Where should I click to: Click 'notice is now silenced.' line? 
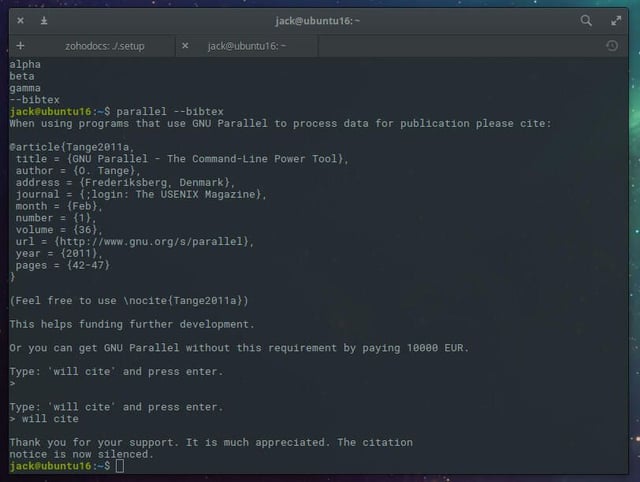coord(81,454)
